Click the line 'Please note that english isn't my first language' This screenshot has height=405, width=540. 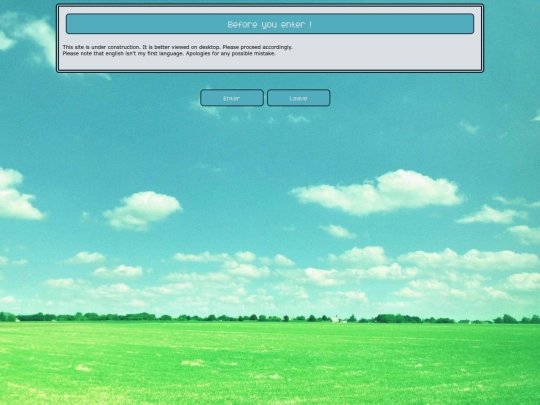tap(123, 54)
